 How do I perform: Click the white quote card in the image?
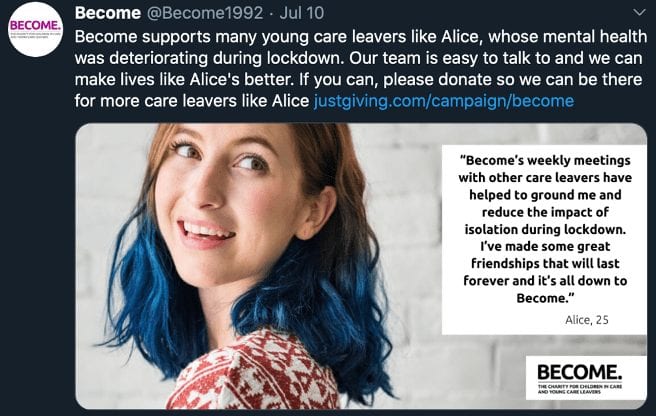point(544,239)
